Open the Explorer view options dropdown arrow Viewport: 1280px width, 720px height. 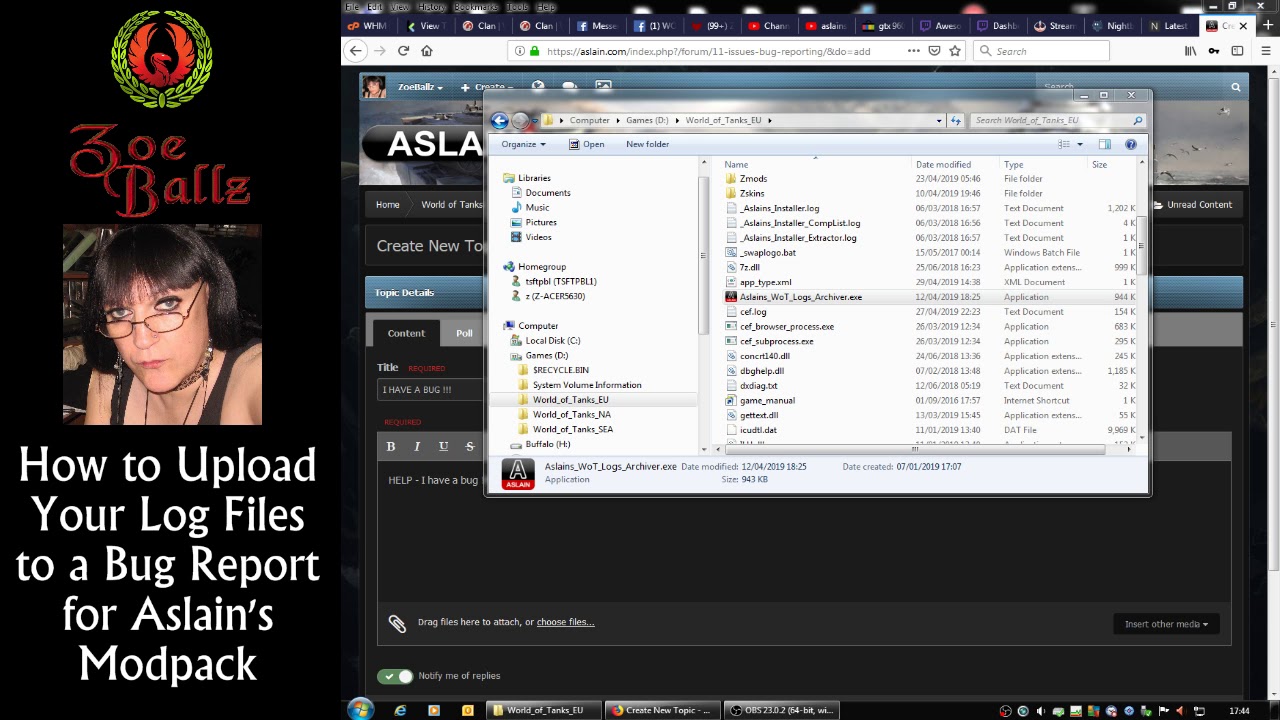pyautogui.click(x=1080, y=144)
